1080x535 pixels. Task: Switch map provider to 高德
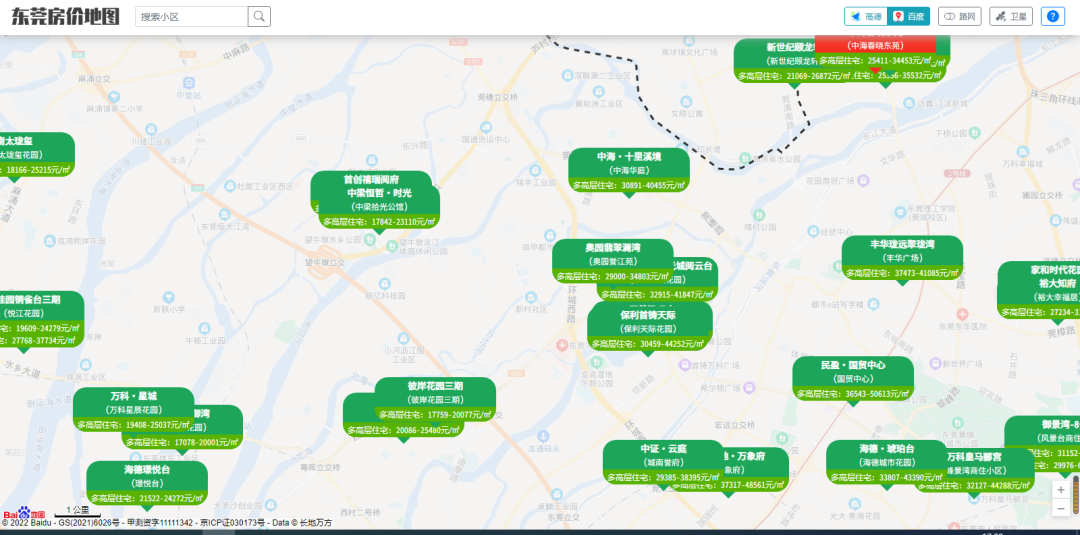click(866, 17)
